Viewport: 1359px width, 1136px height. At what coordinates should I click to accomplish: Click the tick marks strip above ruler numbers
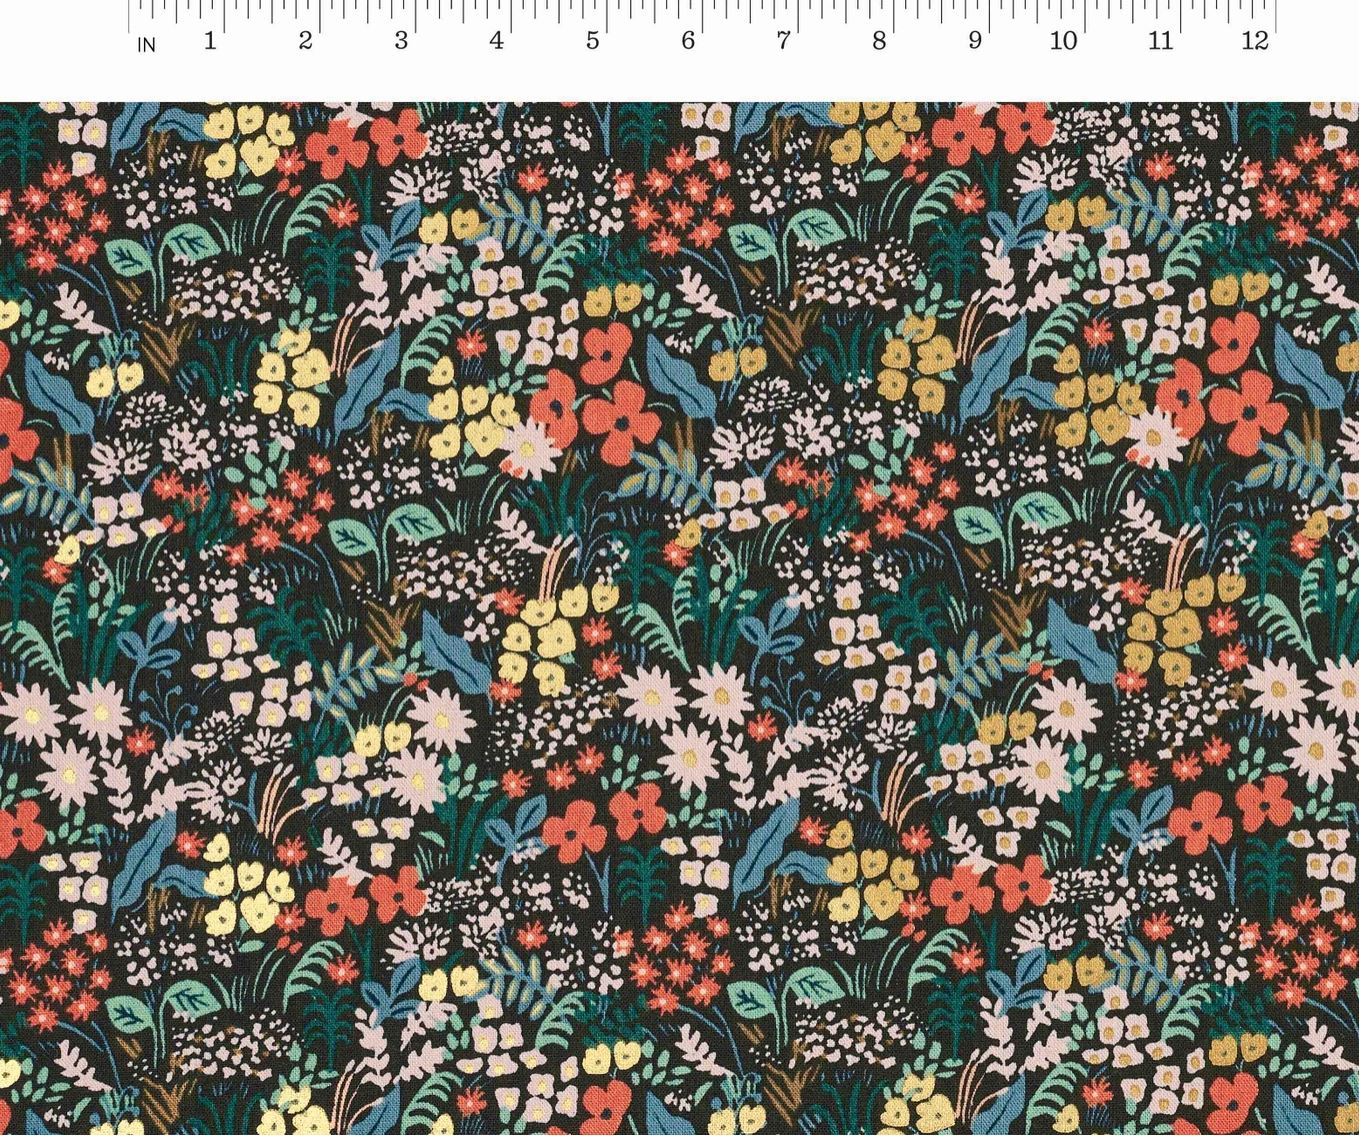pyautogui.click(x=700, y=12)
